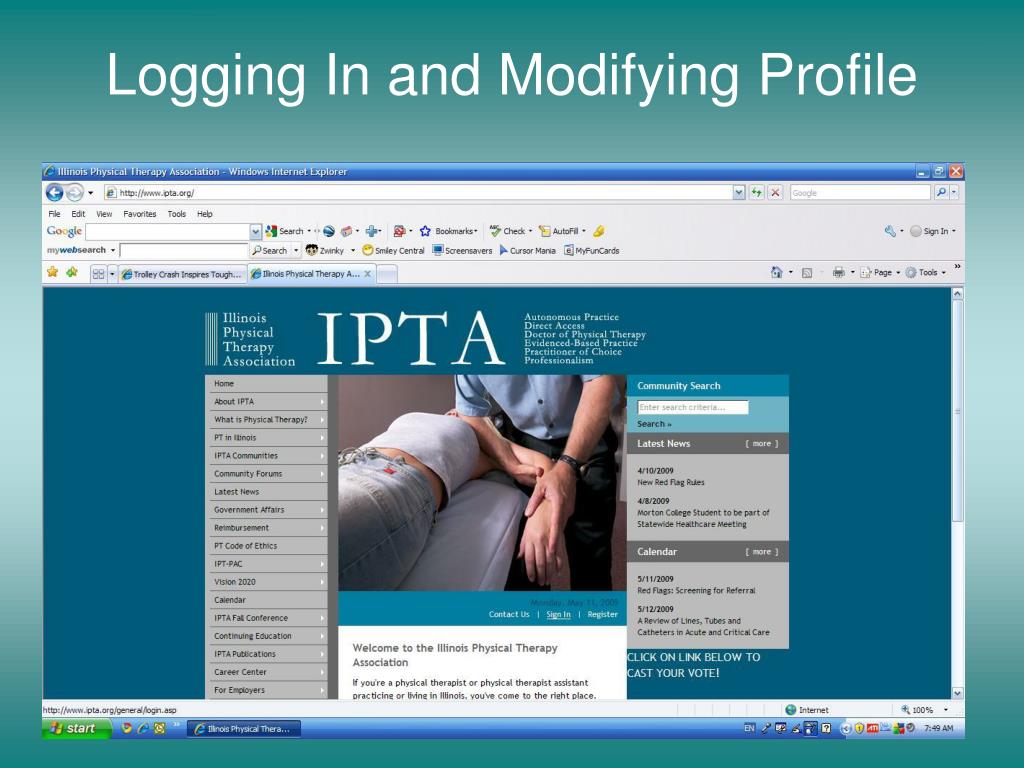Viewport: 1024px width, 768px height.
Task: Open Career Center in side menu
Action: point(266,672)
